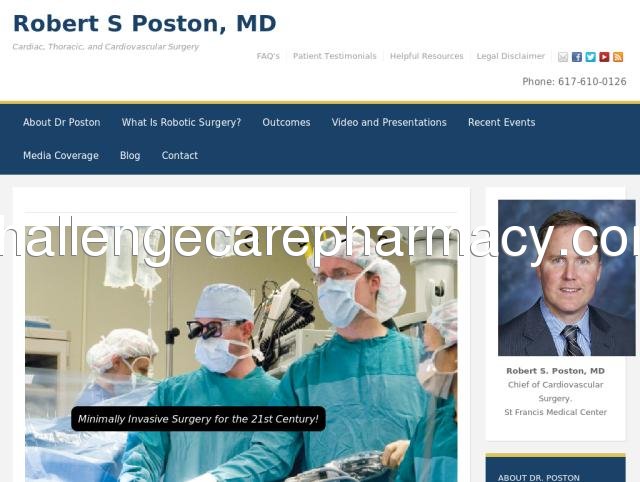Navigate to Recent Events
Viewport: 640px width, 482px height.
click(501, 122)
